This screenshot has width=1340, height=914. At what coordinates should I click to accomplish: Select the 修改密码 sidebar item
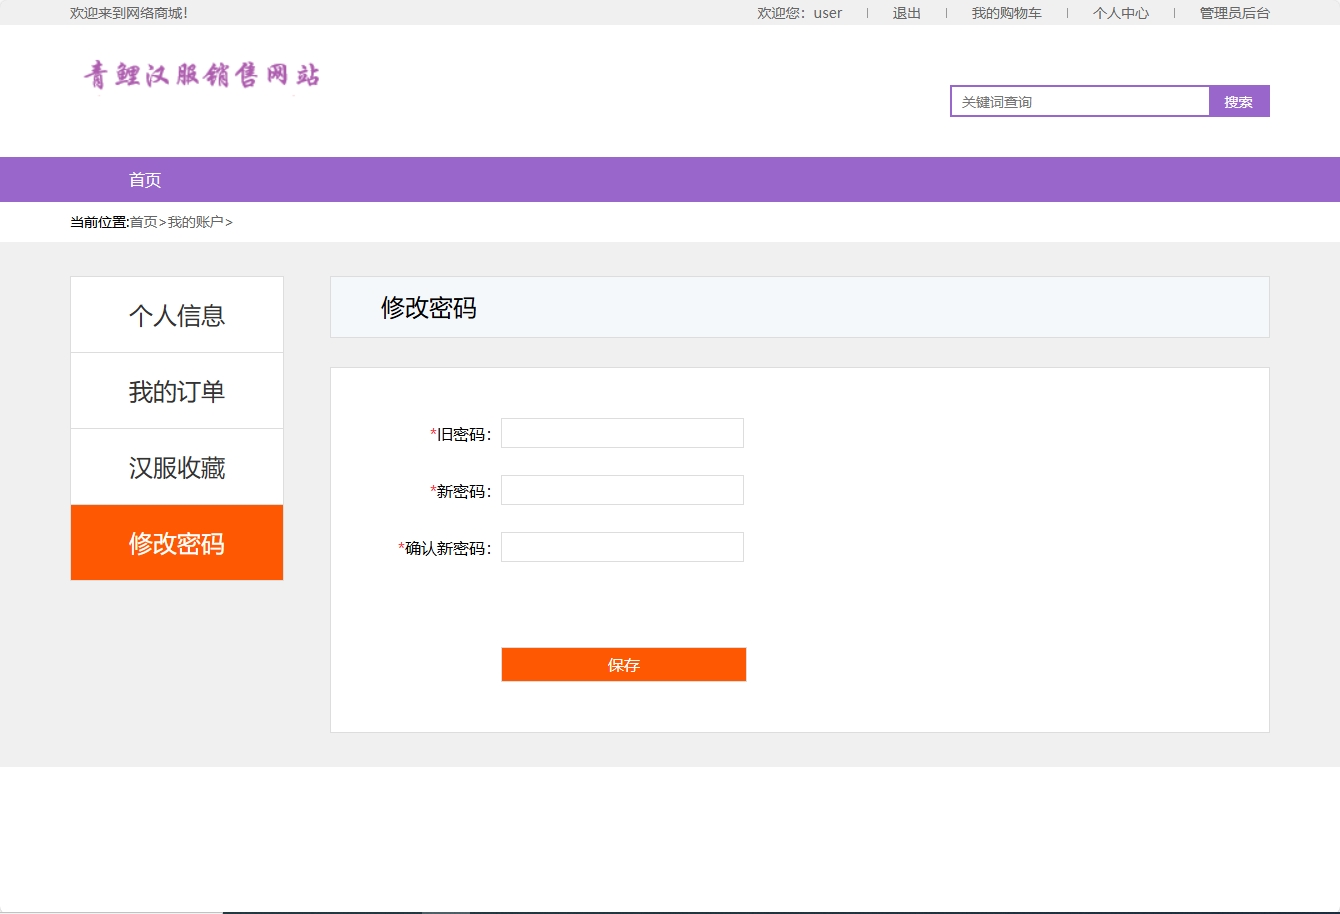(x=177, y=543)
